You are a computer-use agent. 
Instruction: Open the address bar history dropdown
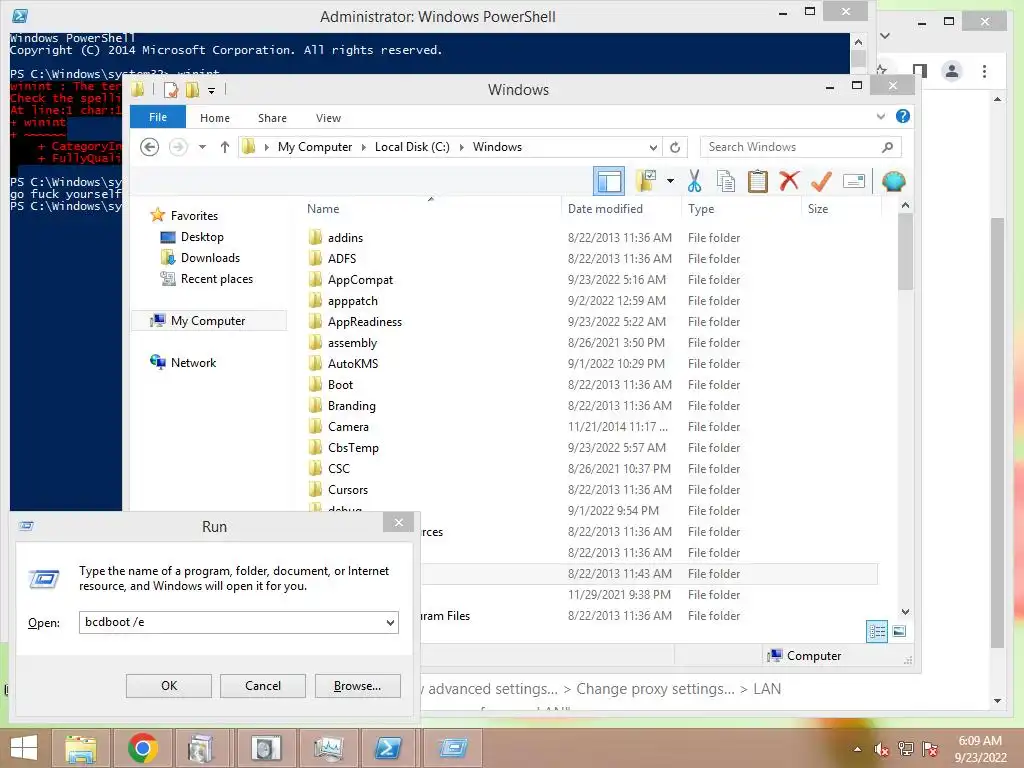click(653, 147)
